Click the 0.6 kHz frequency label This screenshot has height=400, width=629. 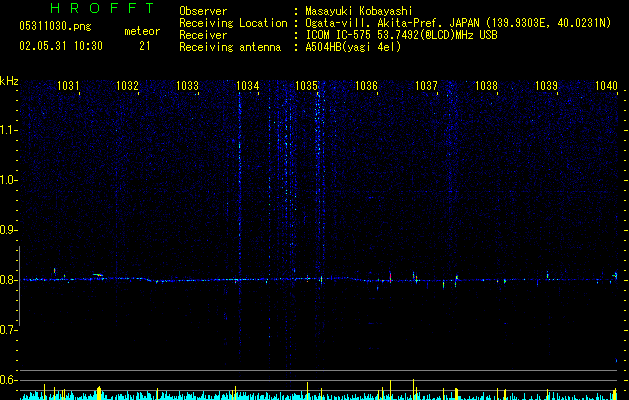9,380
